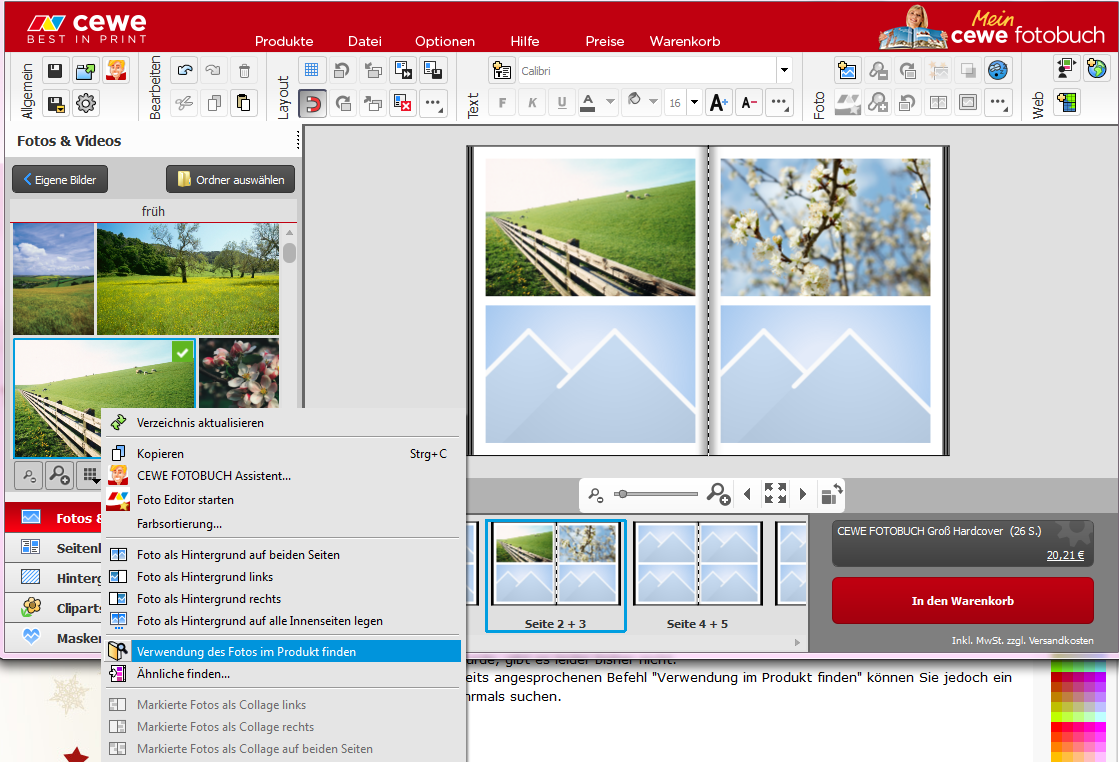Viewport: 1119px width, 762px height.
Task: Toggle the grid display in Layout toolbar
Action: click(311, 70)
